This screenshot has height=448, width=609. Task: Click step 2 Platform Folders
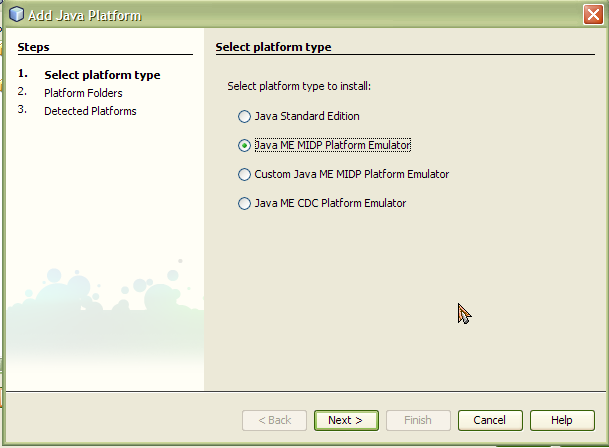83,93
